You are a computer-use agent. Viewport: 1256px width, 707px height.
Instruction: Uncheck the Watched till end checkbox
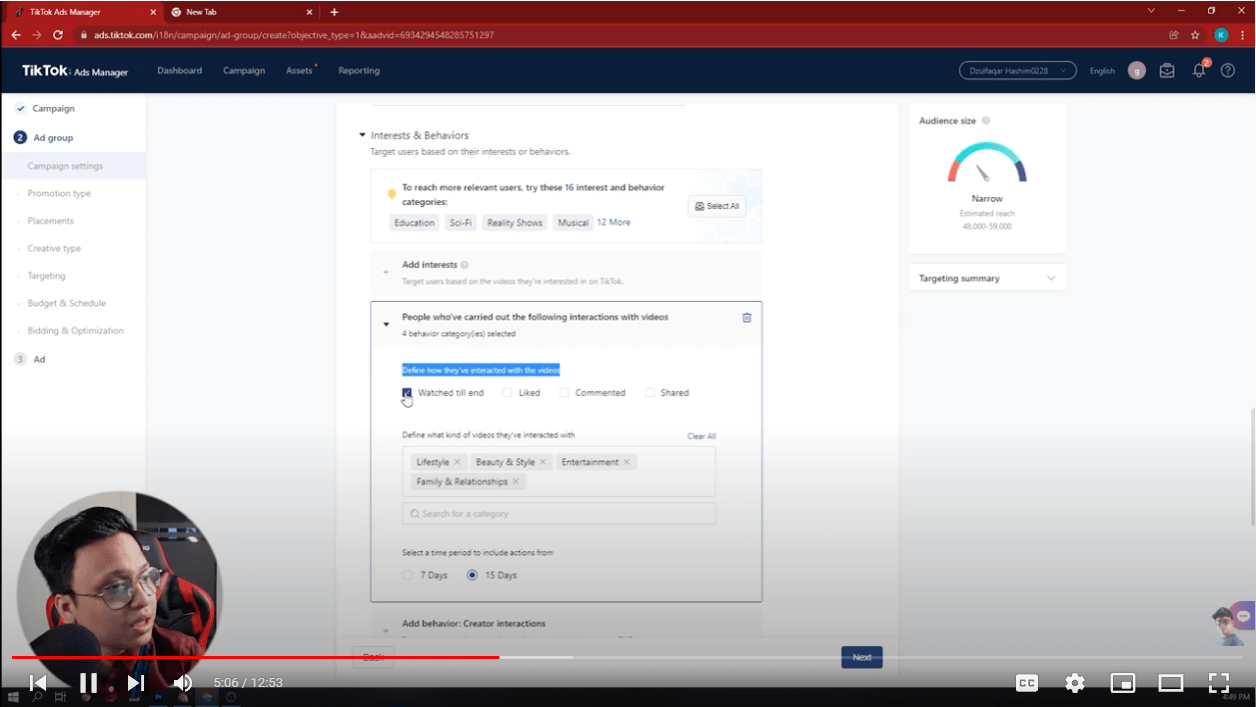407,393
